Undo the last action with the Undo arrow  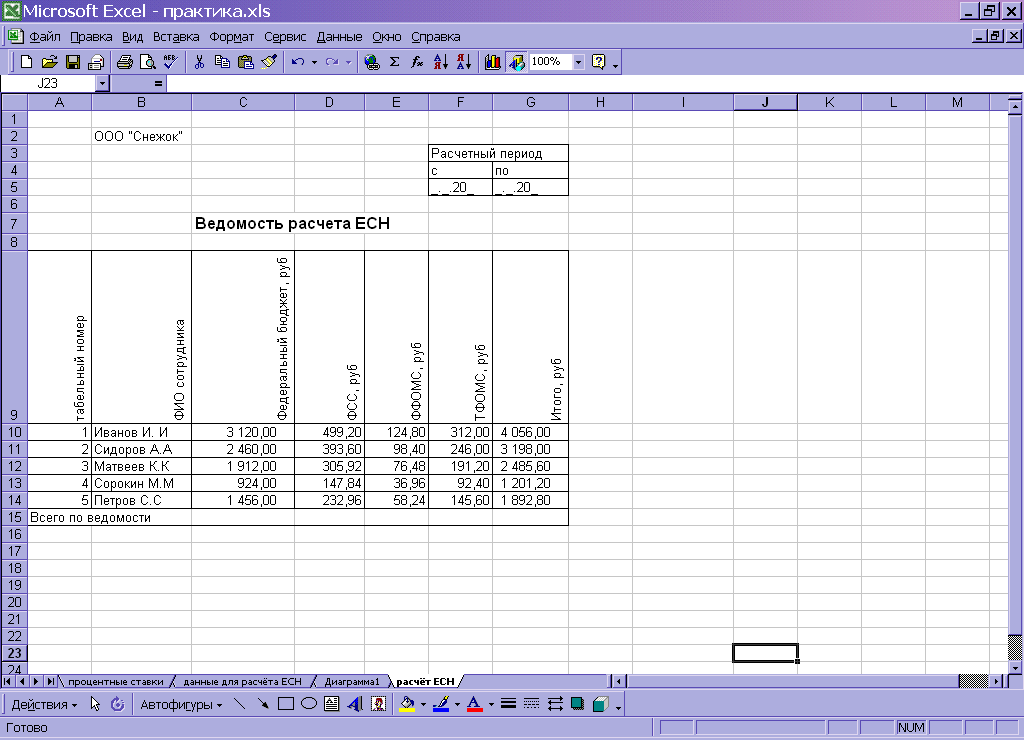point(298,62)
